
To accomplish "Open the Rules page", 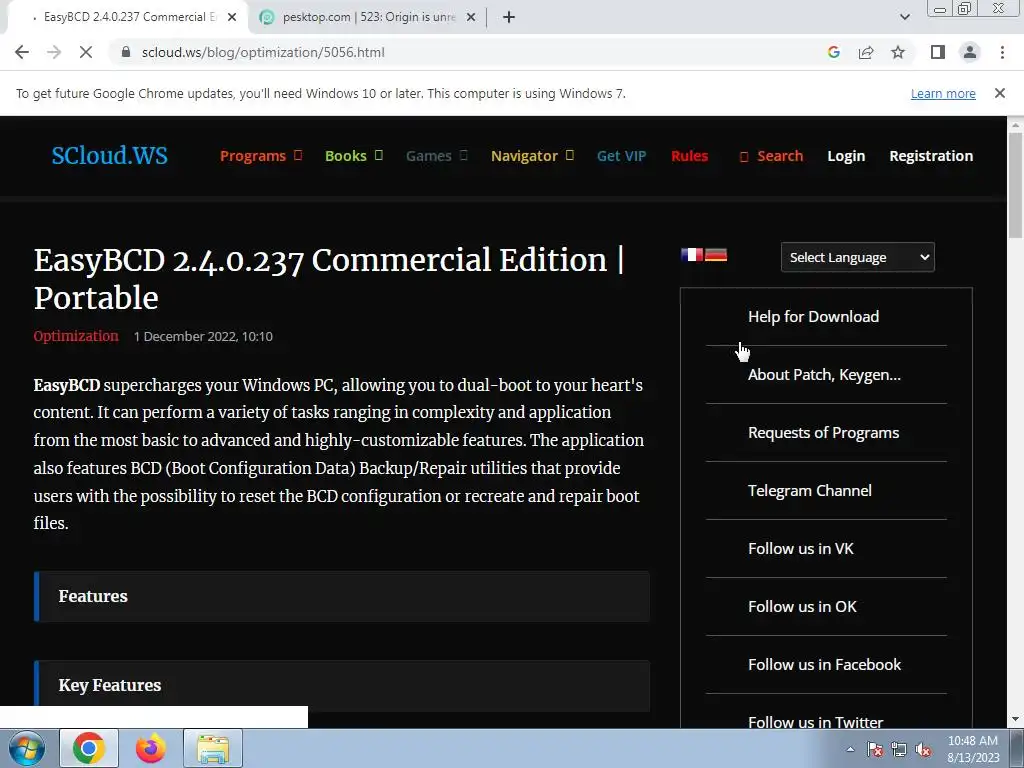I will [x=689, y=155].
